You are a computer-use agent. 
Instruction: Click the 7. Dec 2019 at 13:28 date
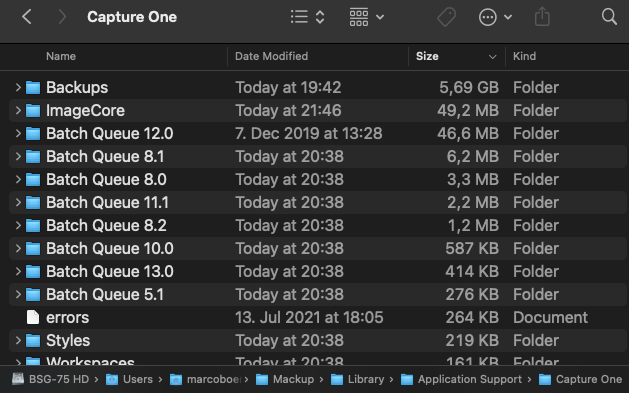pos(308,134)
